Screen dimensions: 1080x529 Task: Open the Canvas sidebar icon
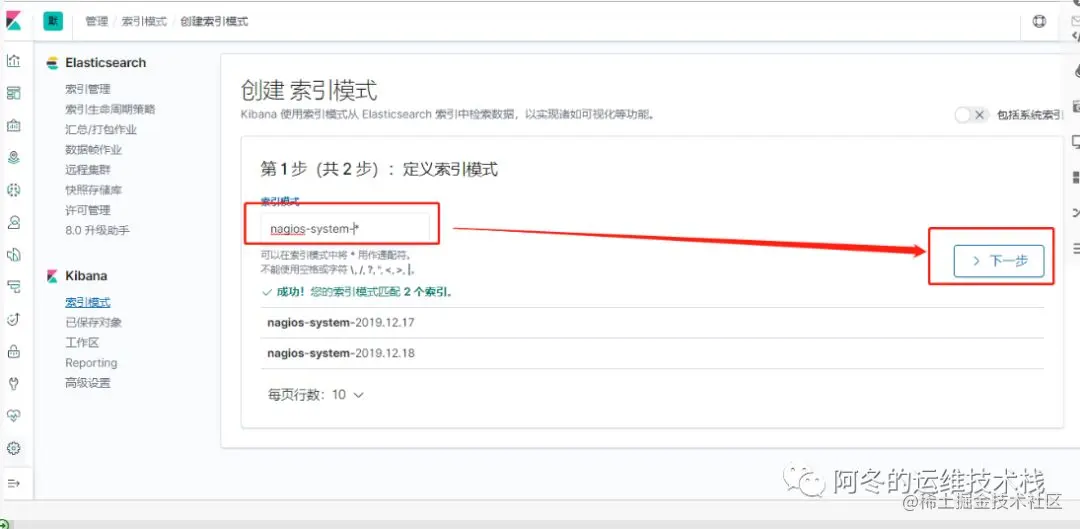[x=13, y=125]
